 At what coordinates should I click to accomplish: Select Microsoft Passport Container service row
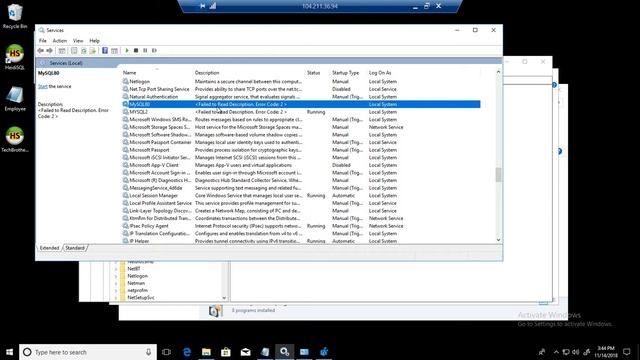pyautogui.click(x=301, y=142)
